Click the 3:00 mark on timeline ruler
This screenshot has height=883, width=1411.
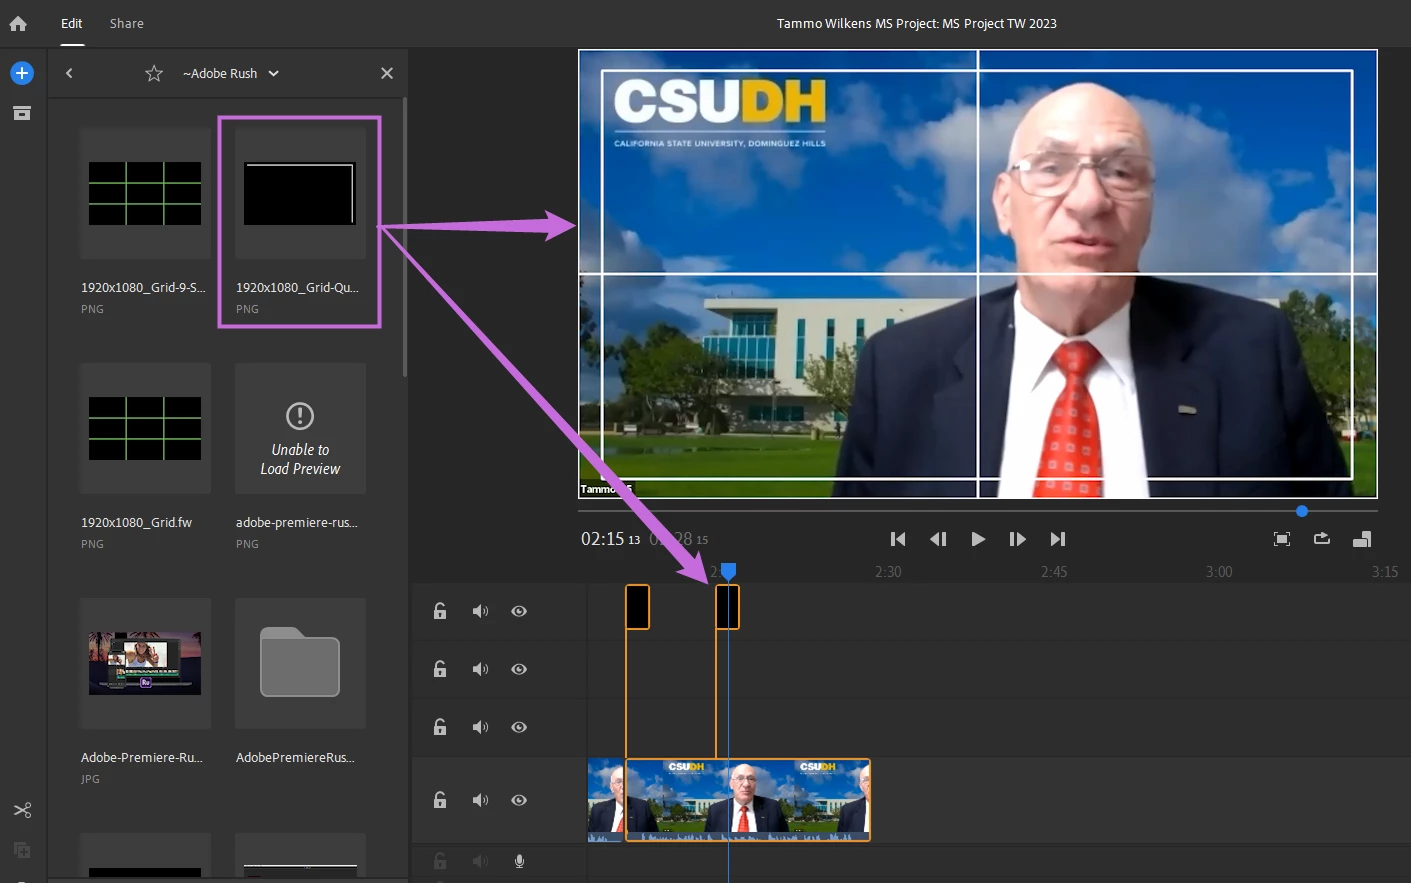pyautogui.click(x=1219, y=572)
